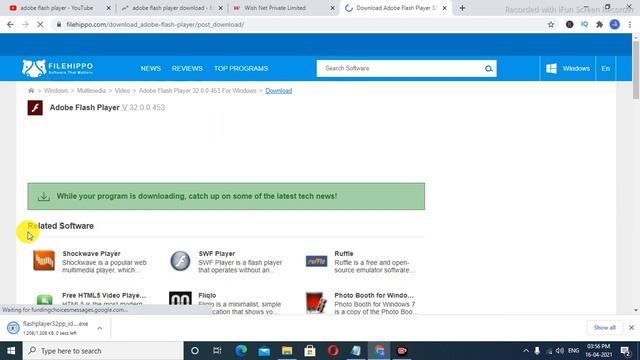Open Task View from taskbar
This screenshot has width=640, height=360.
[x=217, y=351]
